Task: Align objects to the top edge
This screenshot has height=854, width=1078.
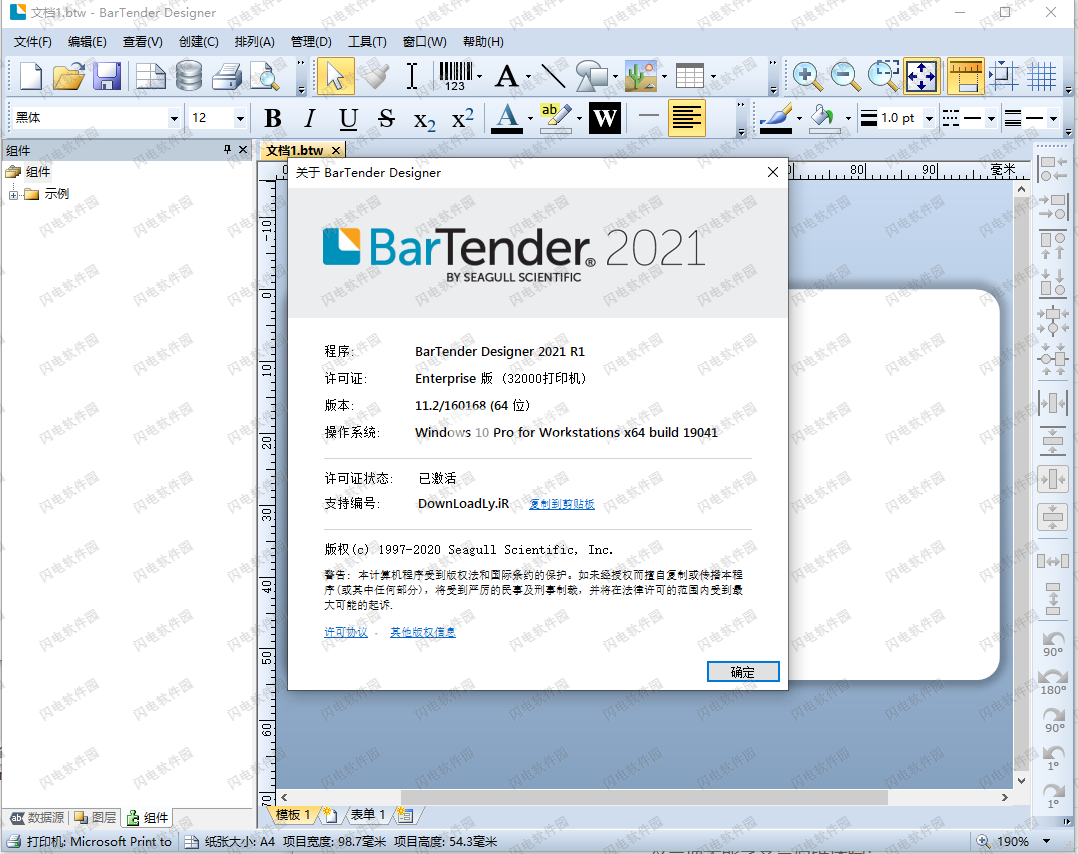Action: 1053,245
